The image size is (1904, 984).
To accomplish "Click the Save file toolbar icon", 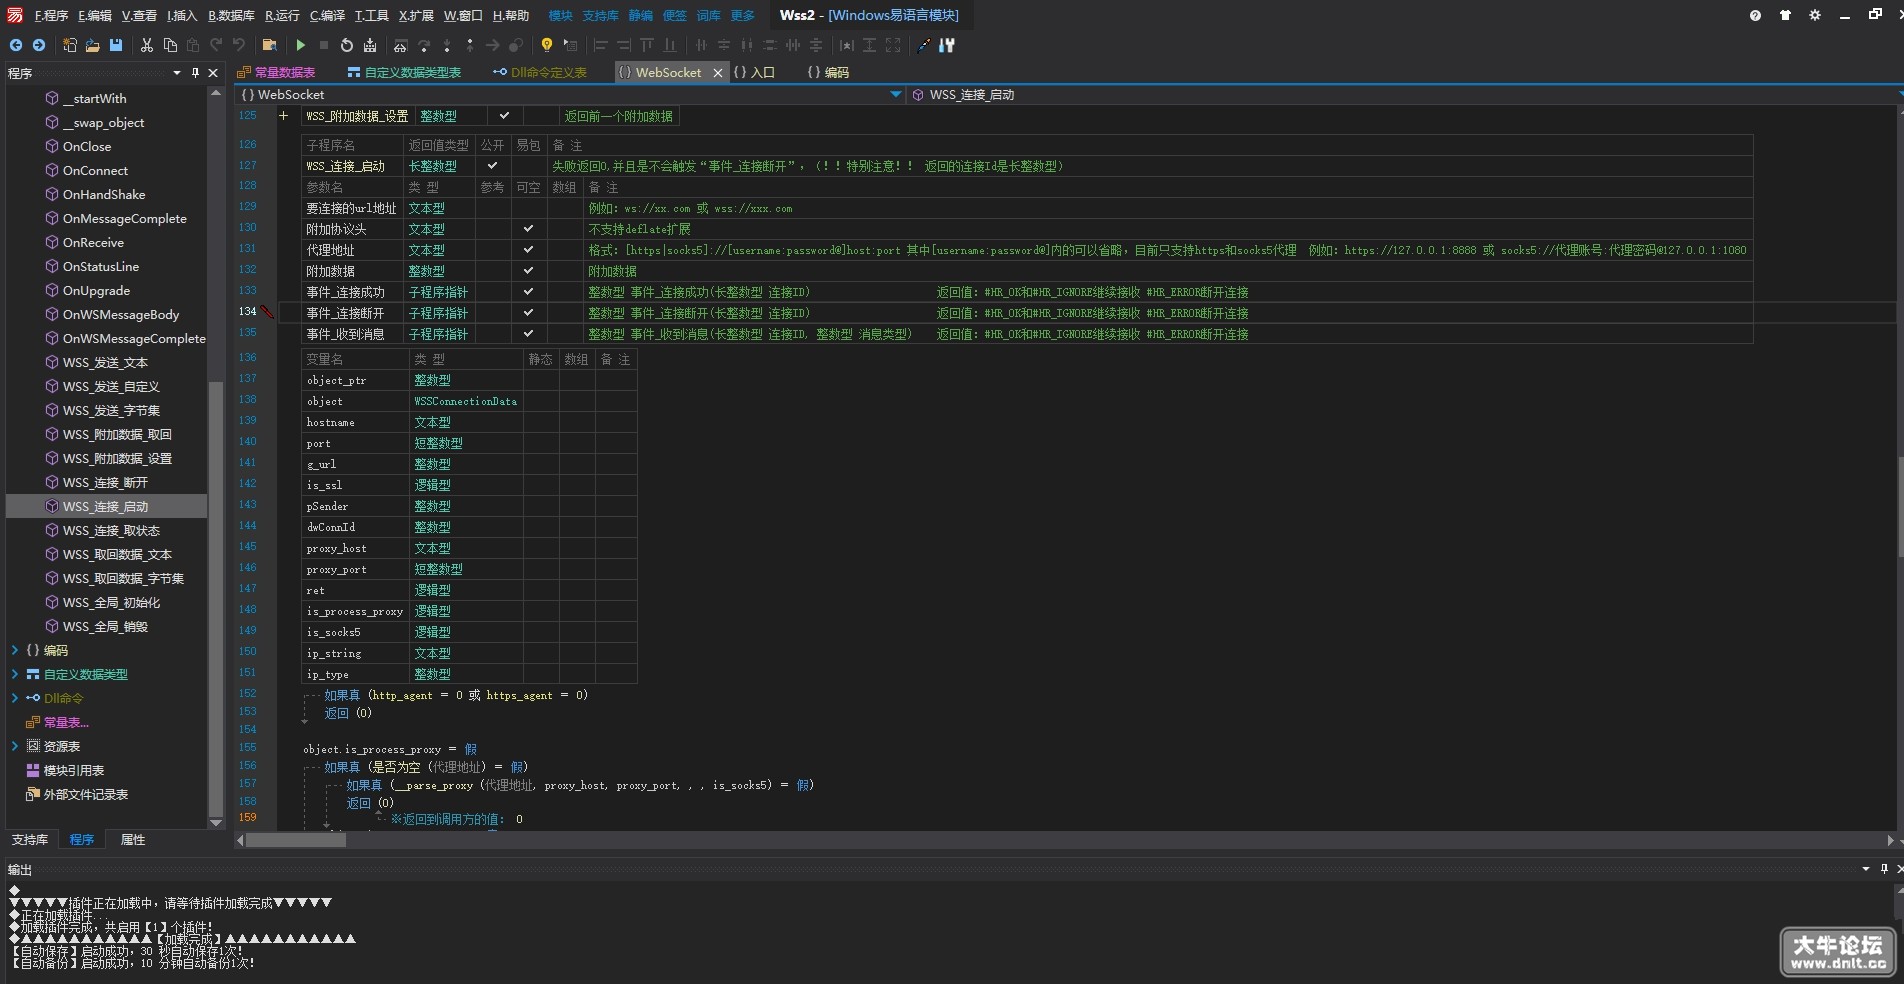I will pyautogui.click(x=116, y=45).
